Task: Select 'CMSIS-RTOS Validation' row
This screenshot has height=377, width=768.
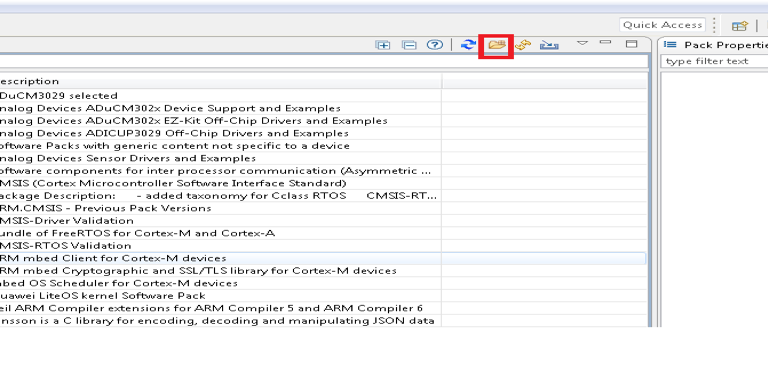Action: (x=323, y=246)
